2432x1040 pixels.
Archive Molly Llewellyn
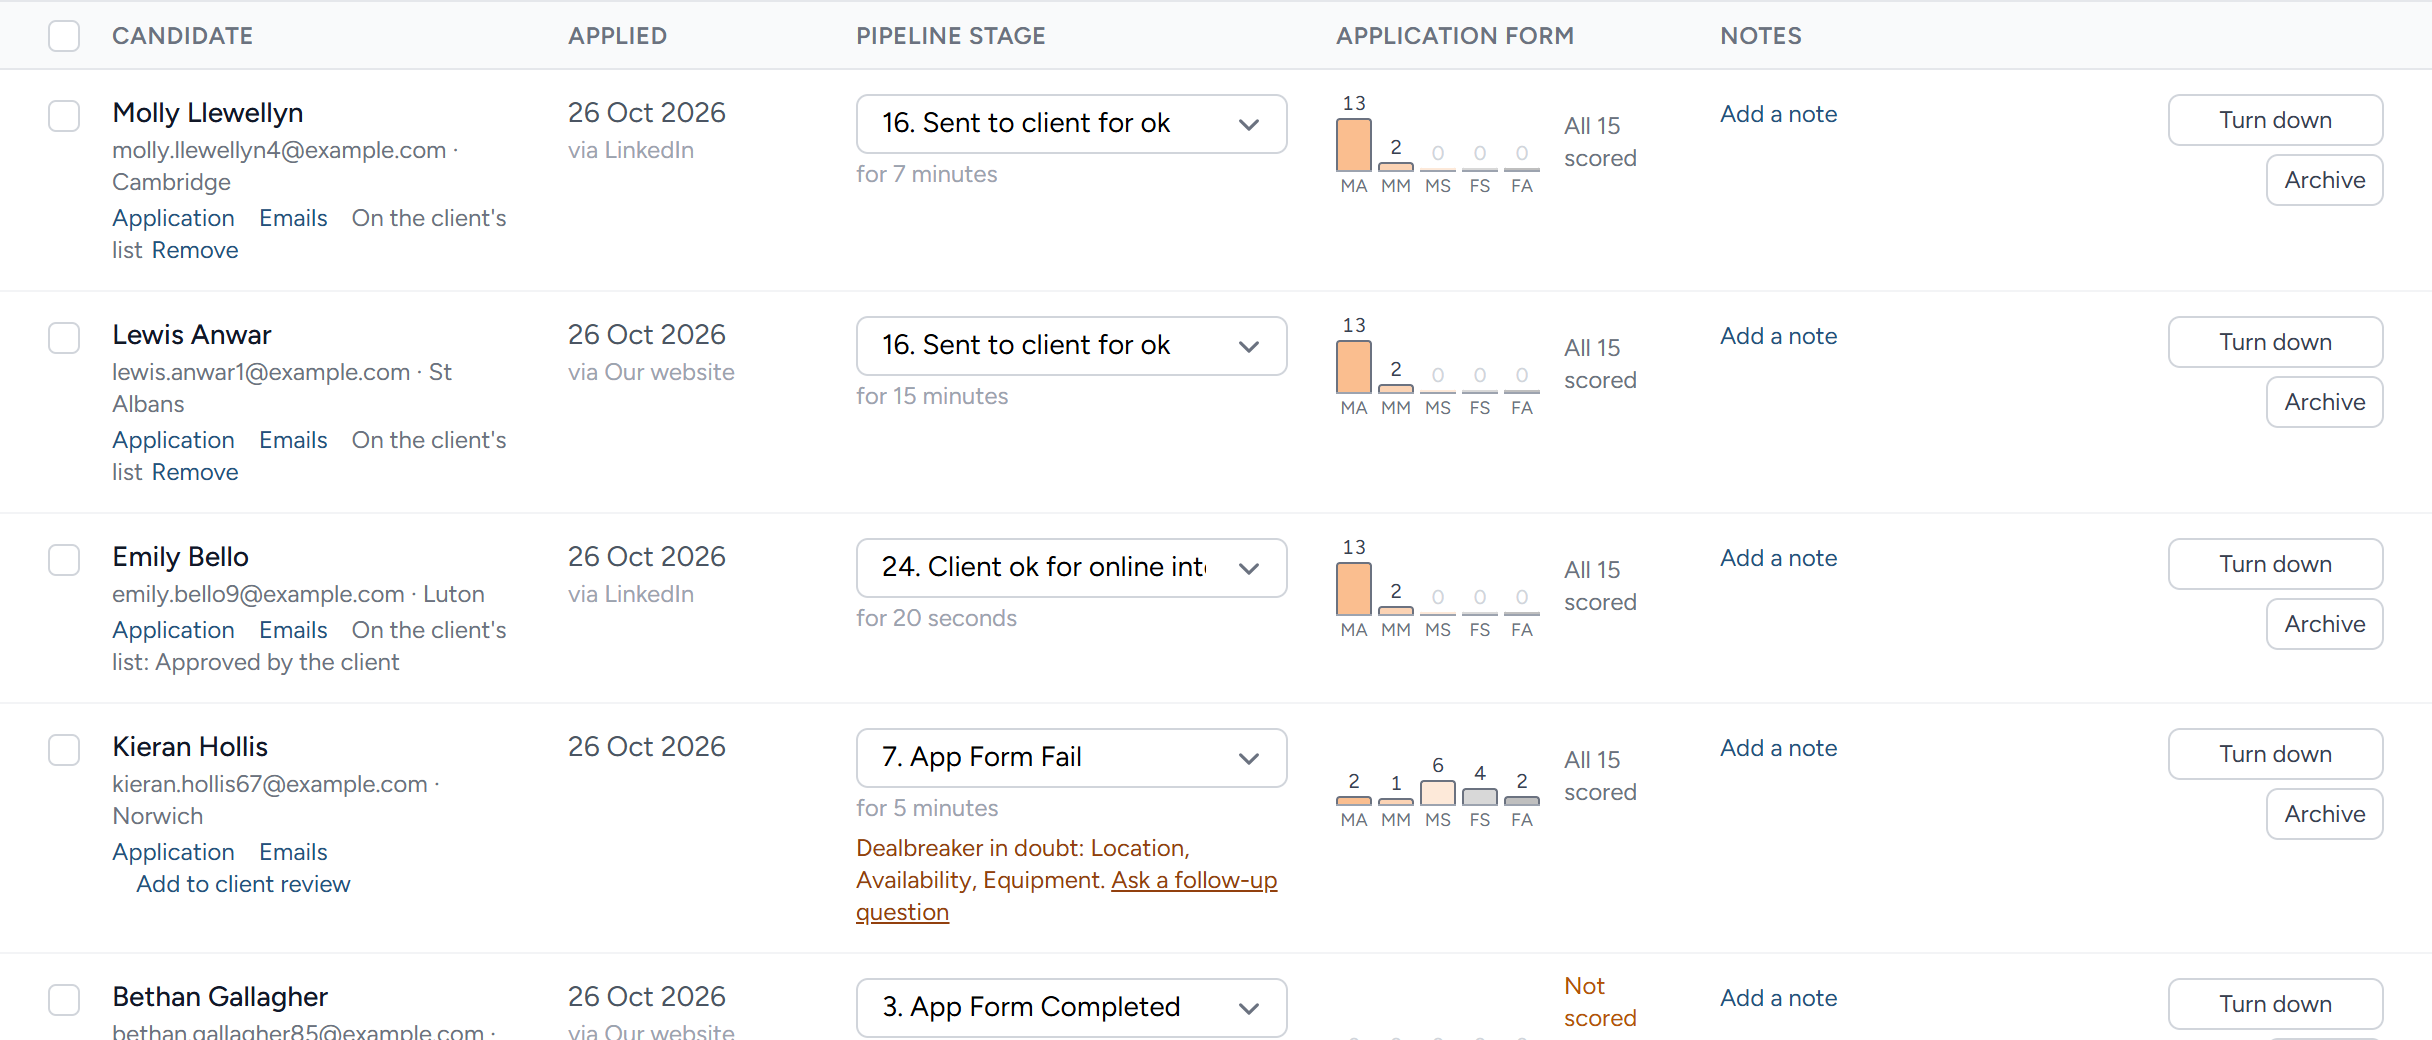(x=2324, y=180)
